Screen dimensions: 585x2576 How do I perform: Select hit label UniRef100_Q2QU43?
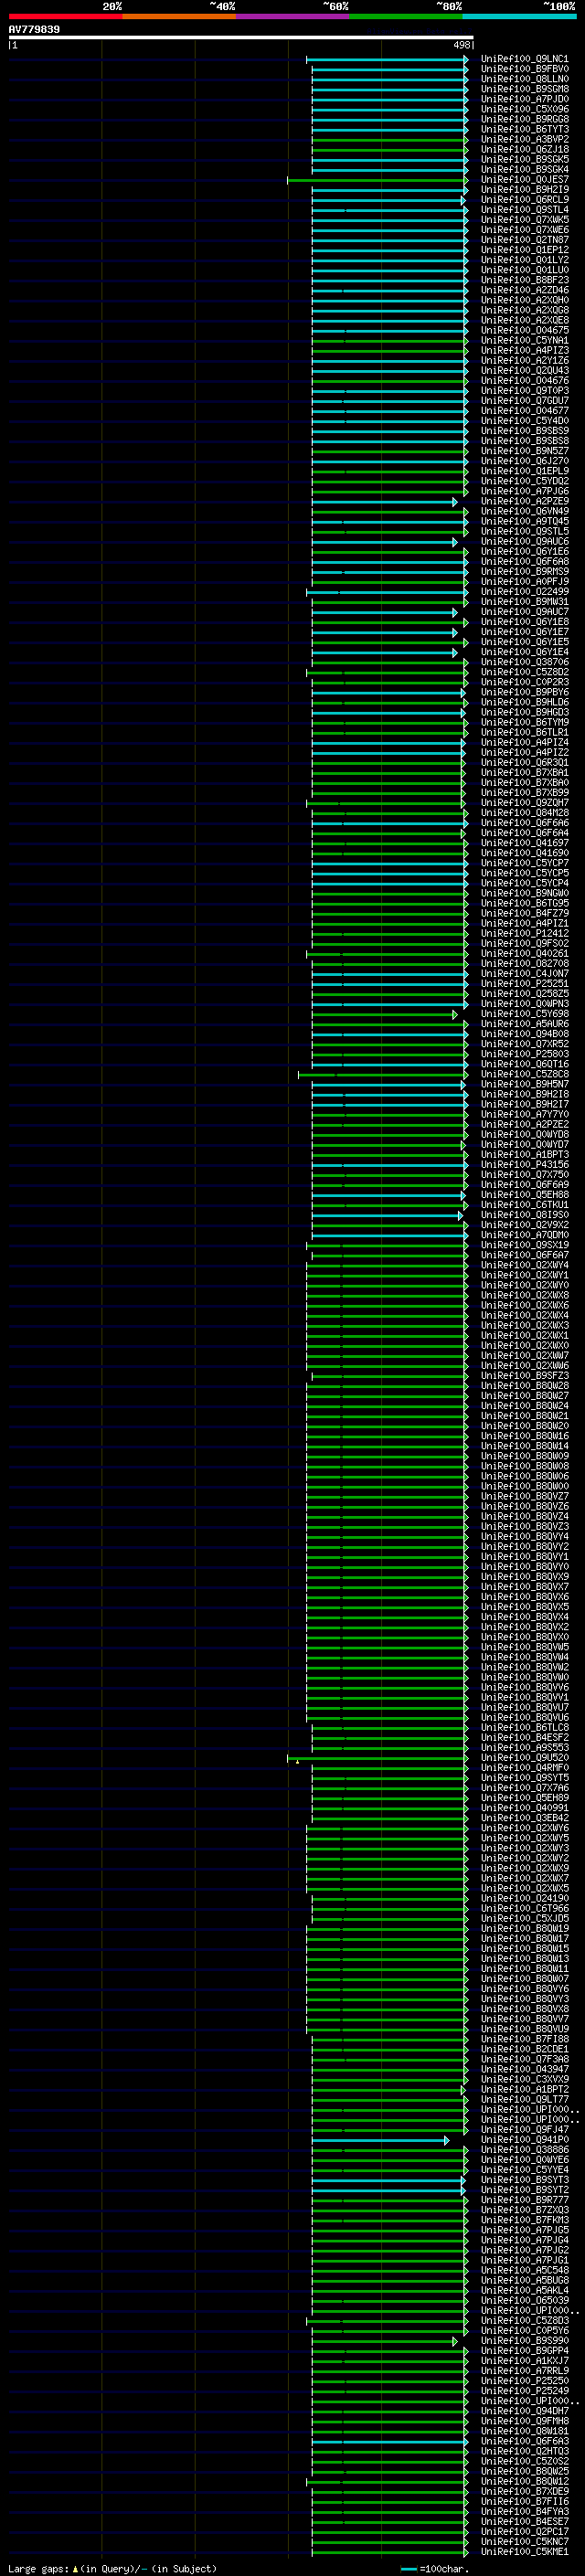(524, 371)
